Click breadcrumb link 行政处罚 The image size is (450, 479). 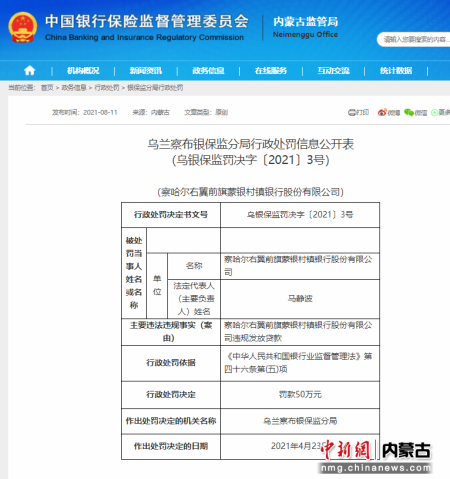coord(107,88)
